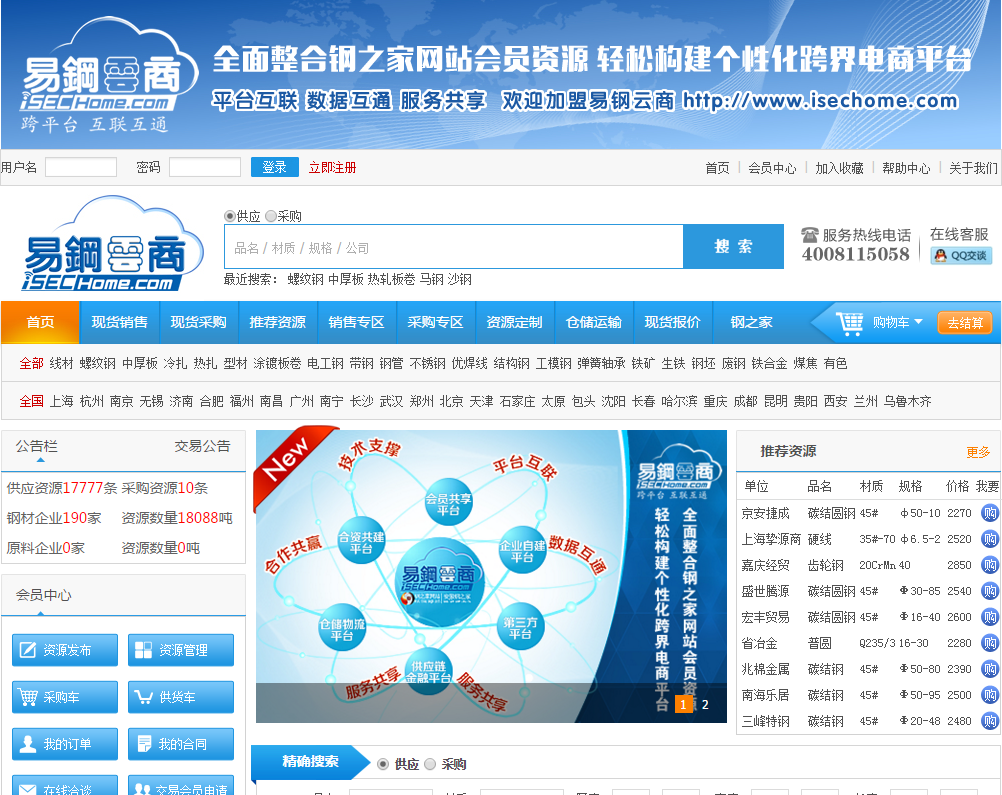Image resolution: width=1002 pixels, height=795 pixels.
Task: Open 仓储运输 navigation tab
Action: (594, 322)
